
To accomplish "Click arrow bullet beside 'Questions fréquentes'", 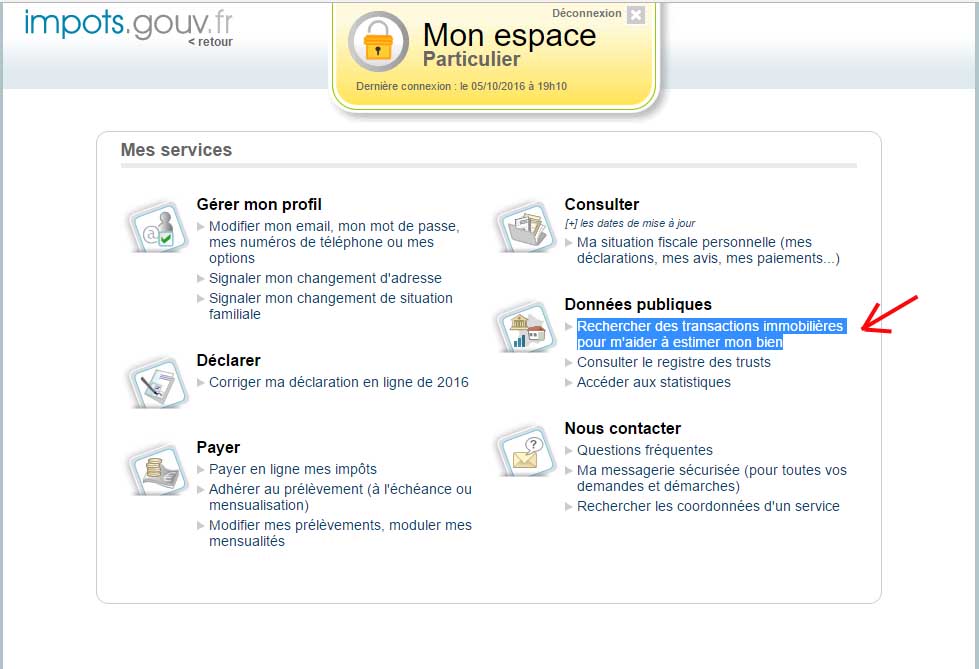I will (569, 450).
